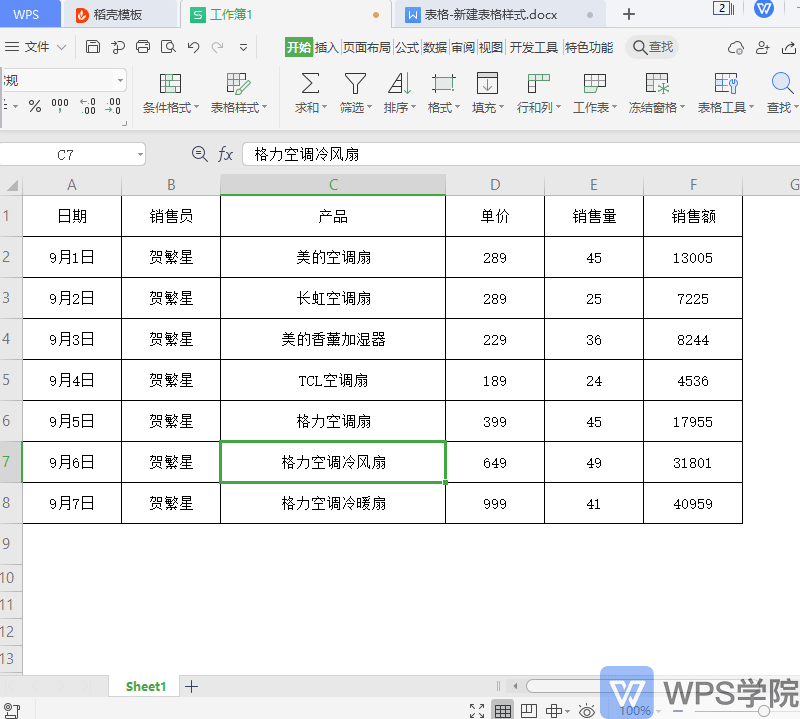
Task: Increase decimal places icon
Action: 88,106
